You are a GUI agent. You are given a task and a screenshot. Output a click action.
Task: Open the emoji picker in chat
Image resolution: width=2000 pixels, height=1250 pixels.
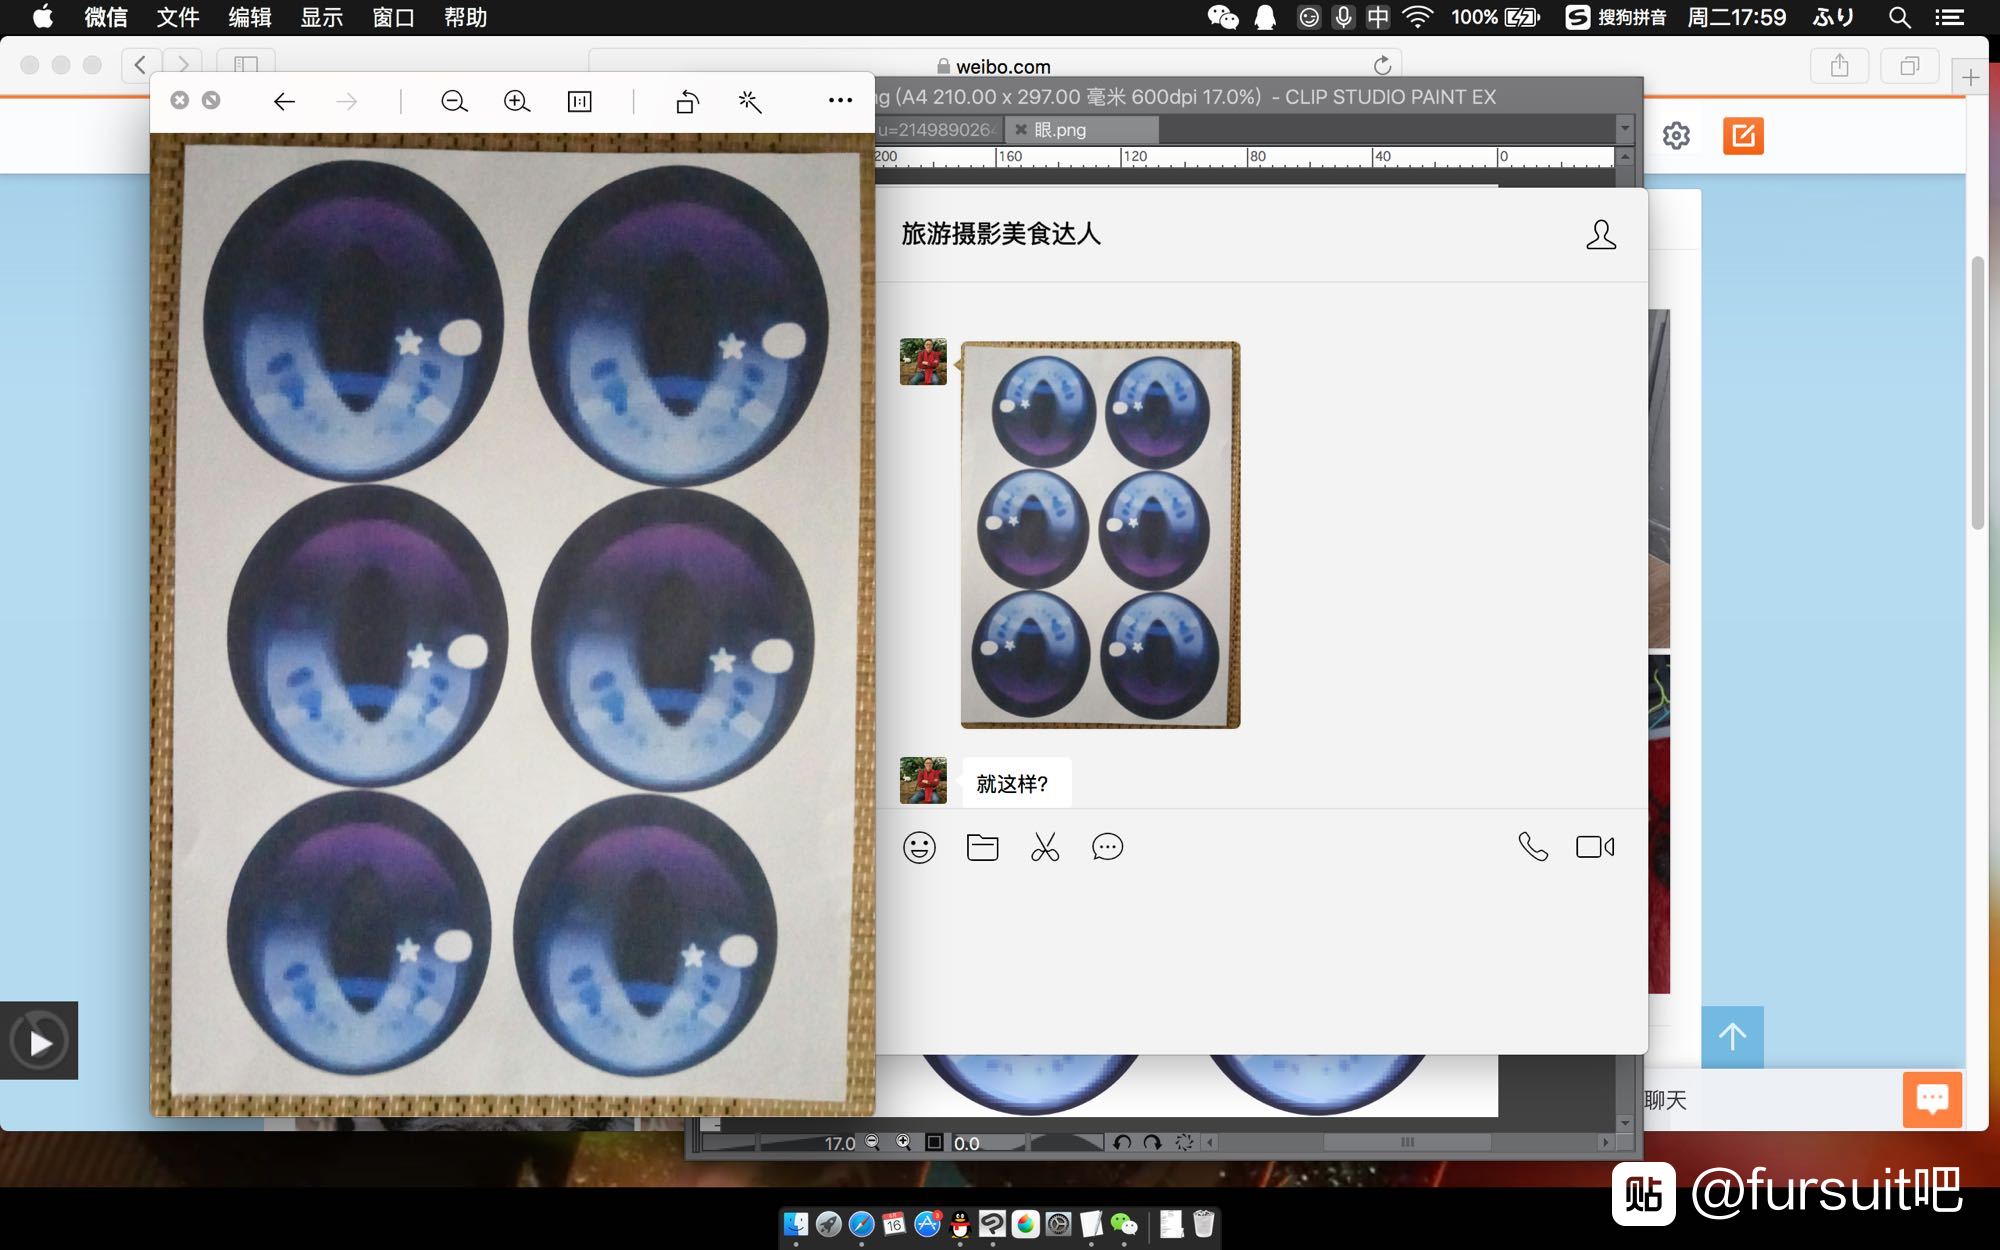919,847
